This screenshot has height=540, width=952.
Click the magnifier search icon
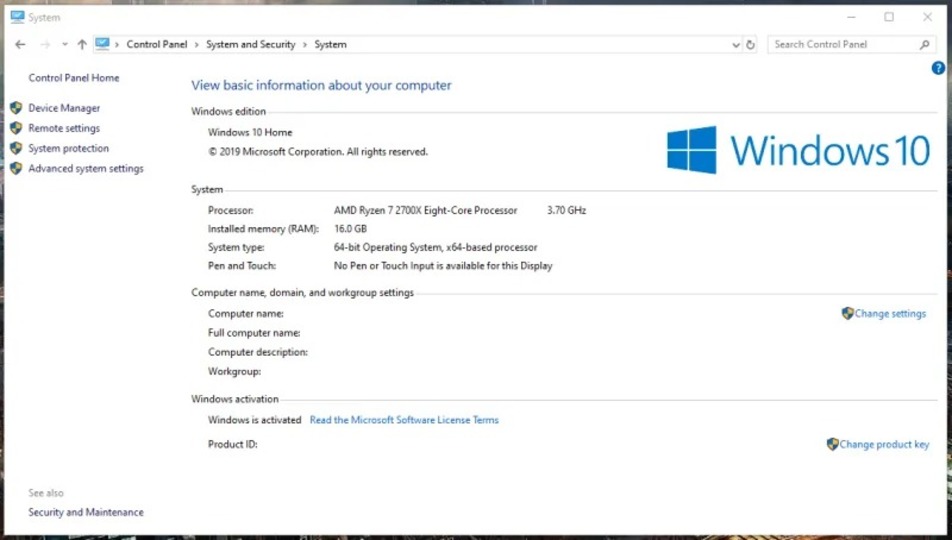tap(924, 44)
